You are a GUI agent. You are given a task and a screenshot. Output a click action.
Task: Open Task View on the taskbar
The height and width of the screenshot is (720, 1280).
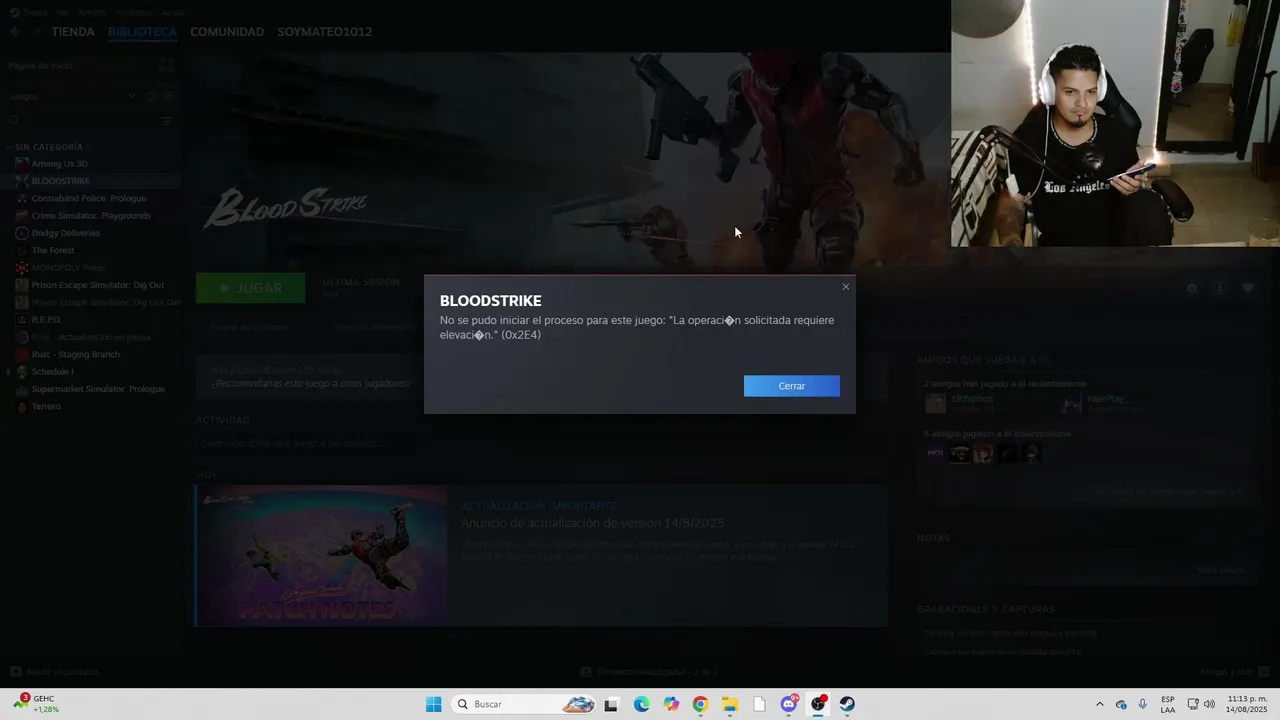611,704
